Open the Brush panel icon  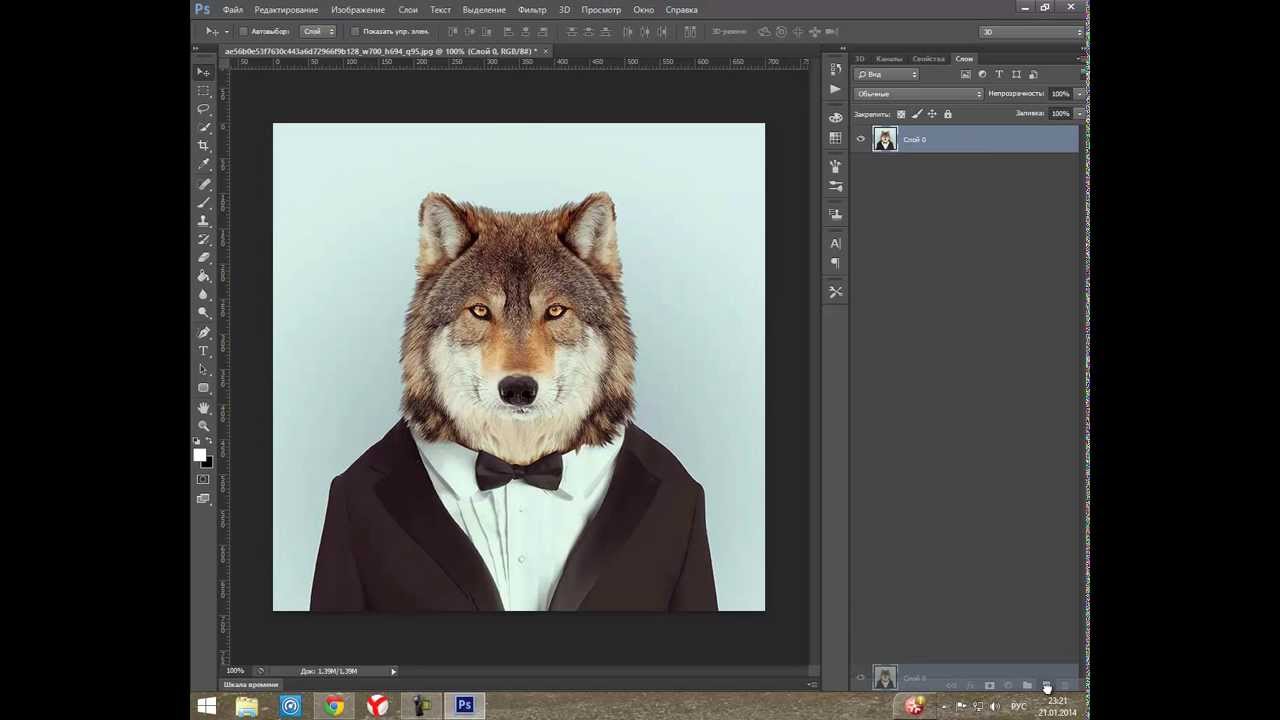835,166
